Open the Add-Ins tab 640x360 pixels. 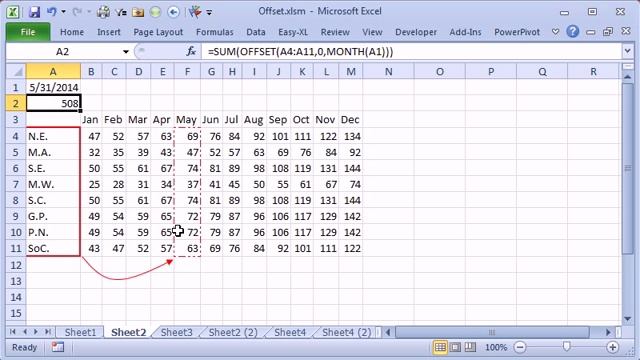[x=465, y=32]
